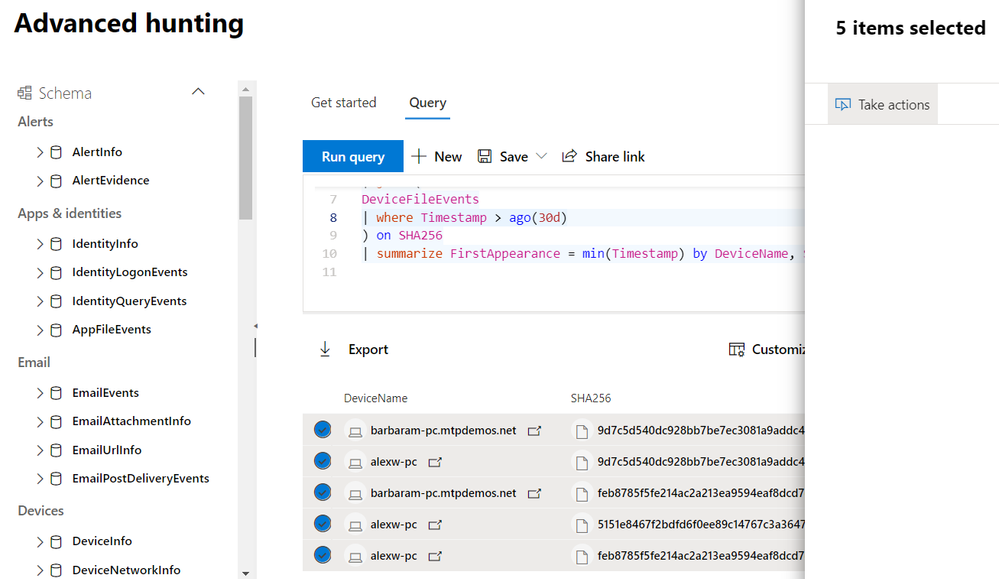Click the Save floppy disk icon

coord(485,156)
